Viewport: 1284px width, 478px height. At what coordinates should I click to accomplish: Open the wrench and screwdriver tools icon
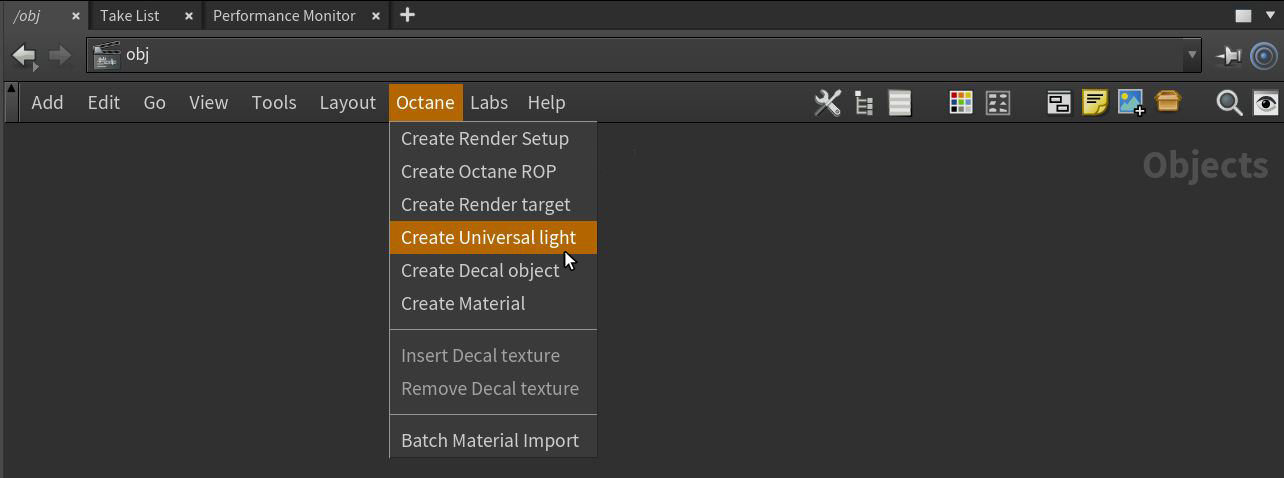827,103
